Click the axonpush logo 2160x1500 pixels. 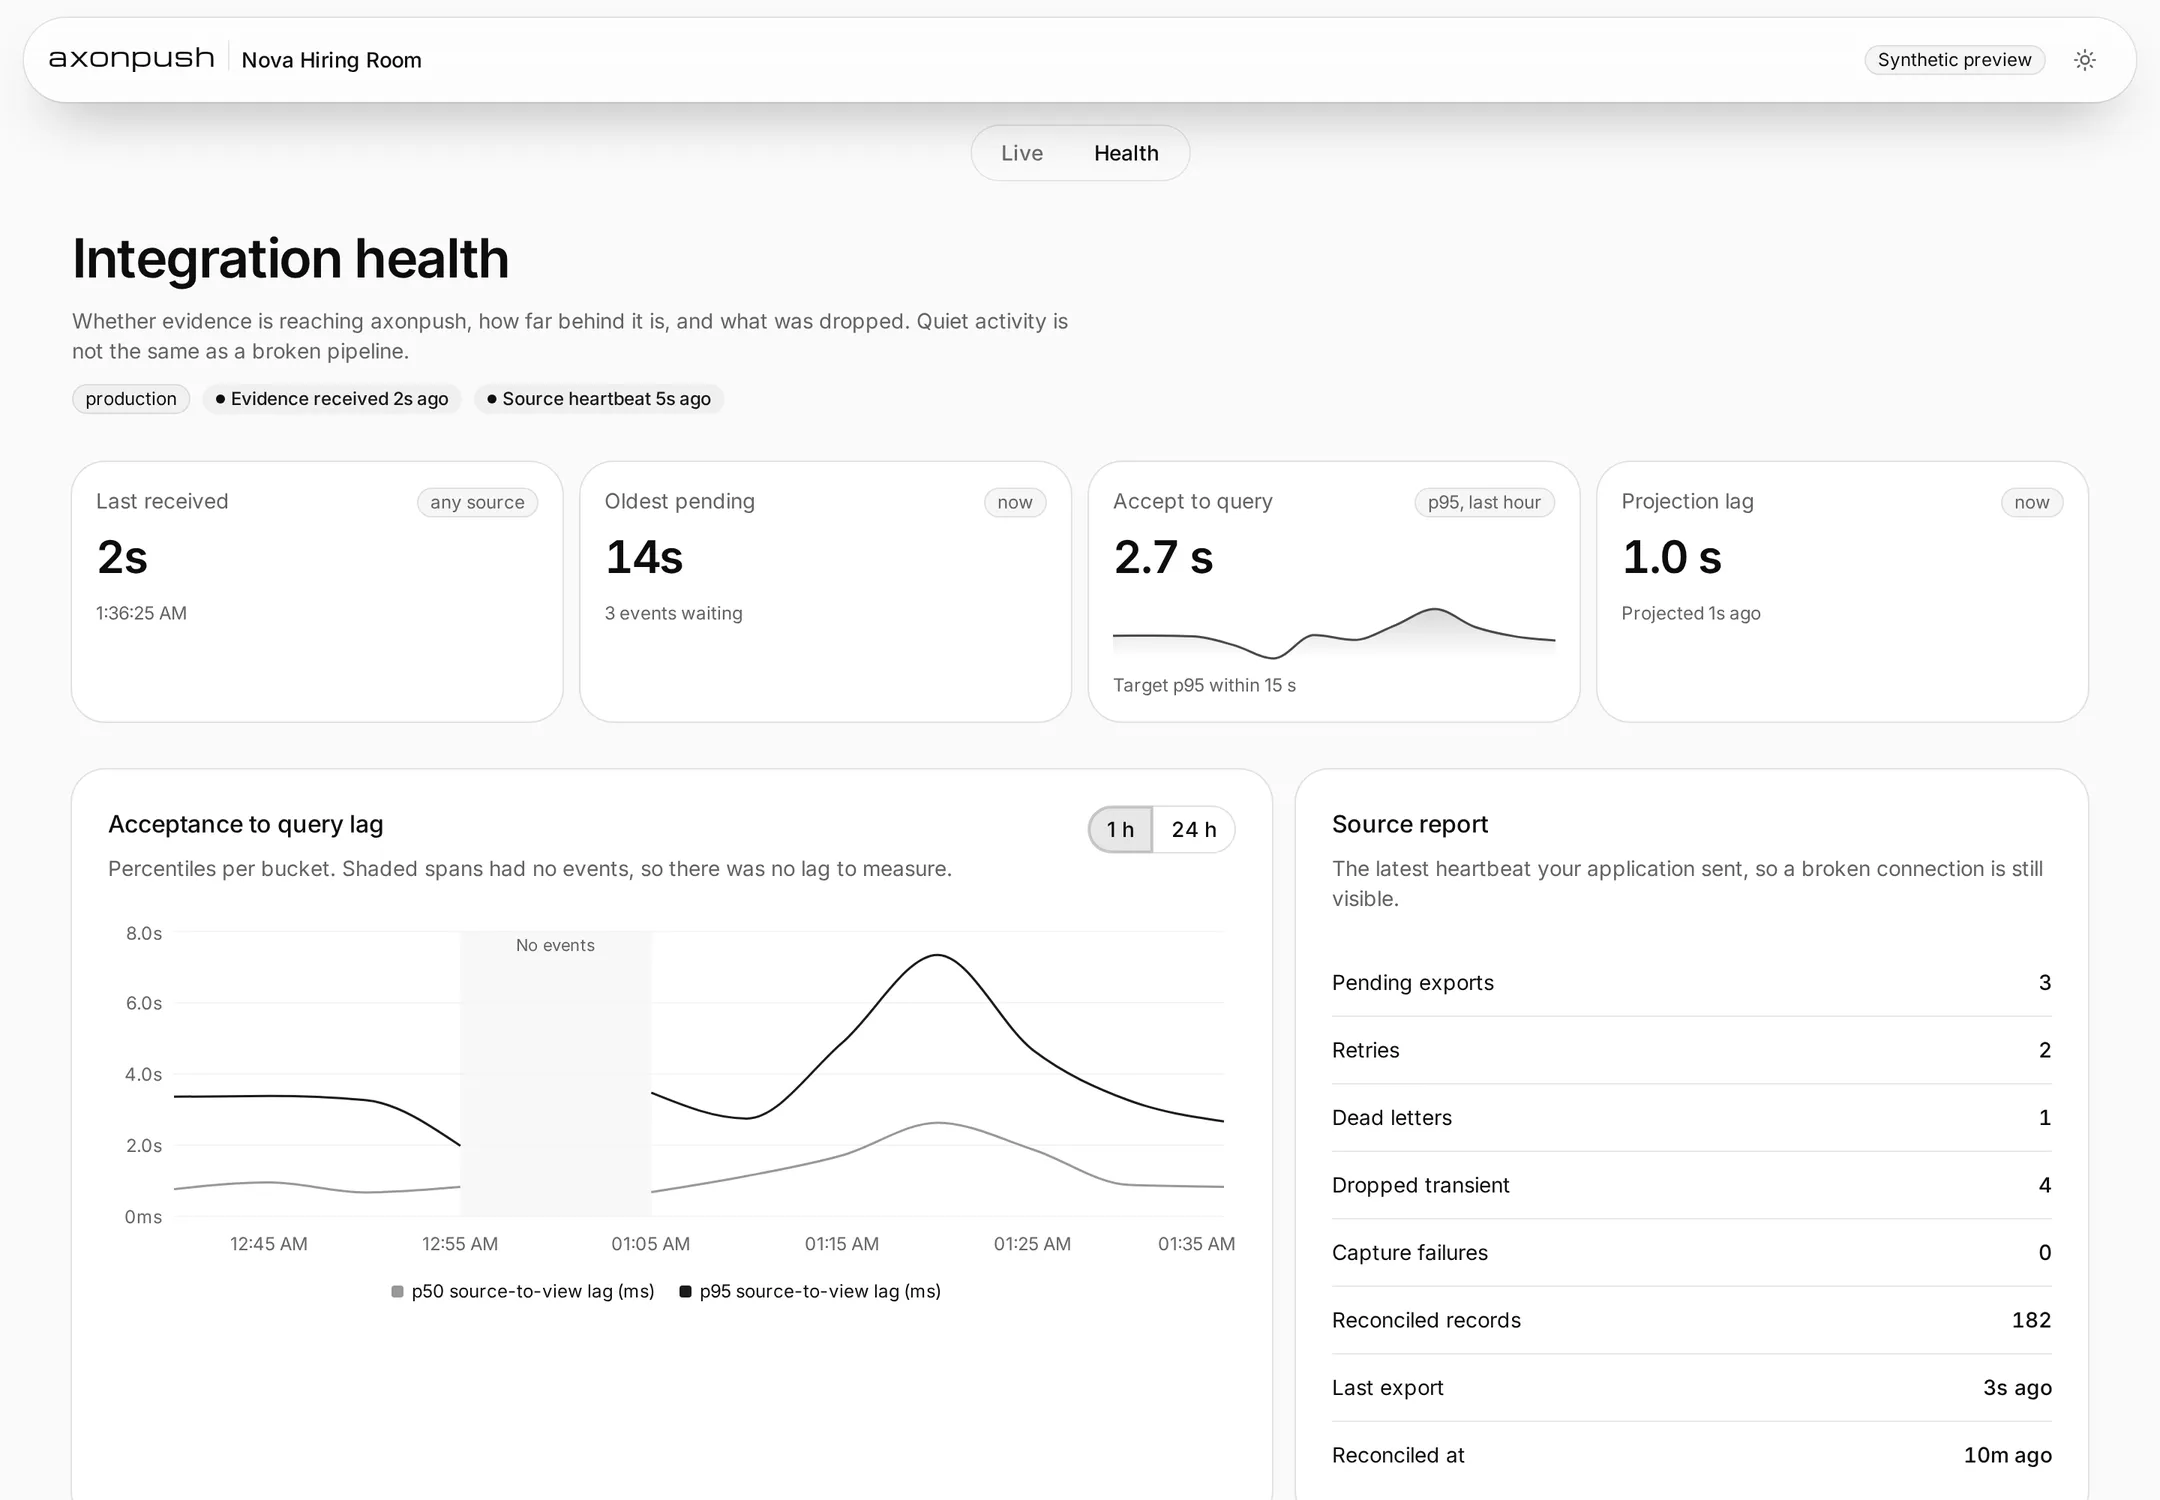pyautogui.click(x=131, y=59)
